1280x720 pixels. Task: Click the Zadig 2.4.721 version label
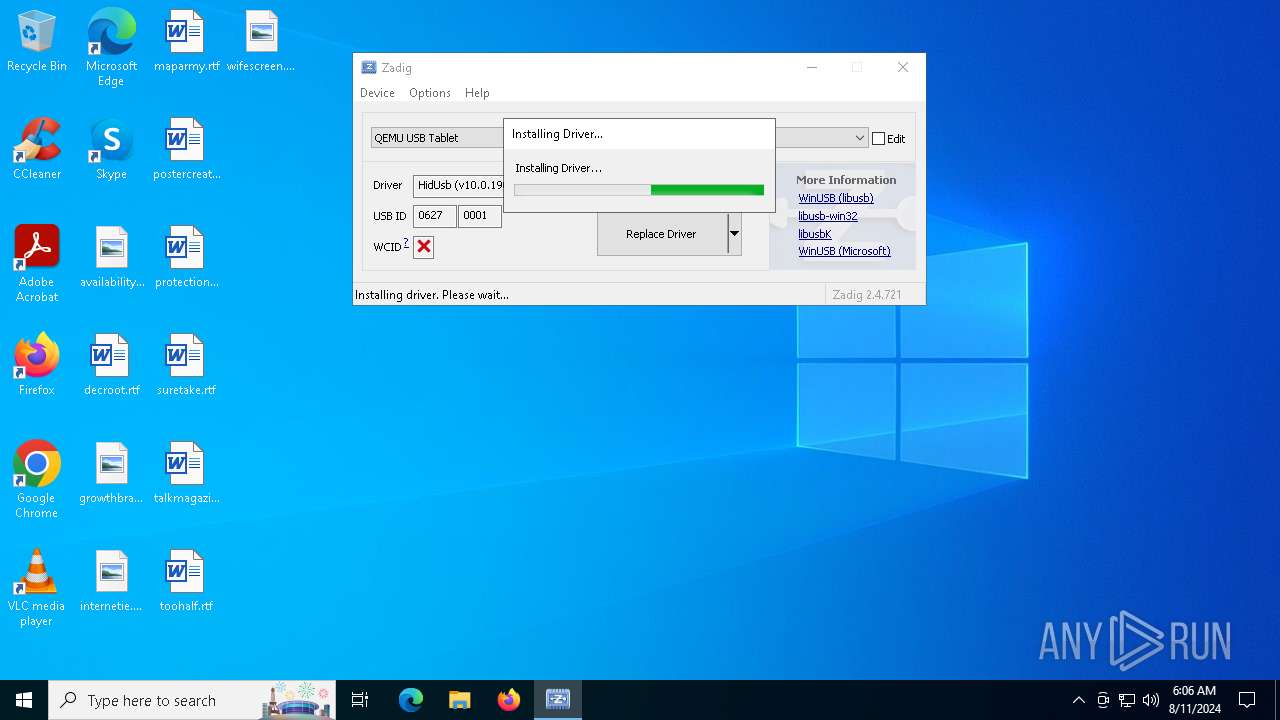[x=867, y=295]
